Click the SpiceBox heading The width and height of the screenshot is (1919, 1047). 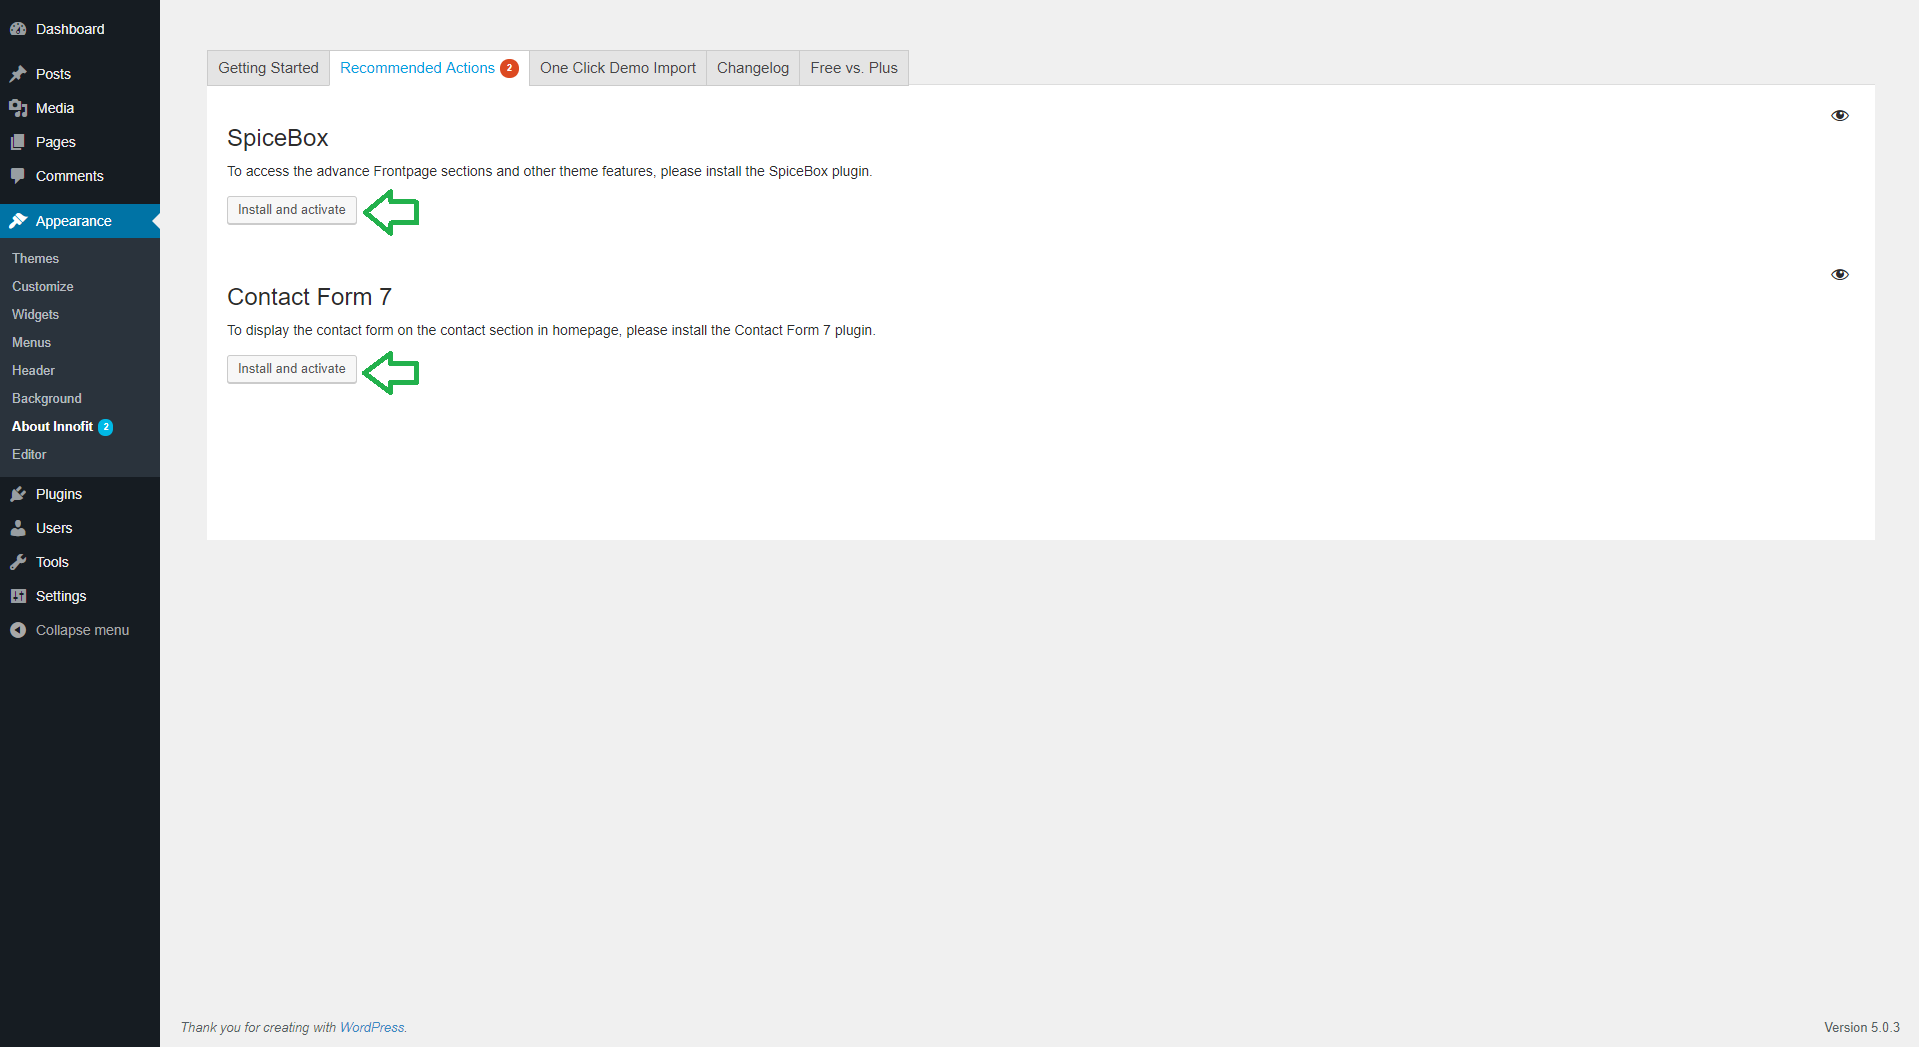click(x=278, y=138)
